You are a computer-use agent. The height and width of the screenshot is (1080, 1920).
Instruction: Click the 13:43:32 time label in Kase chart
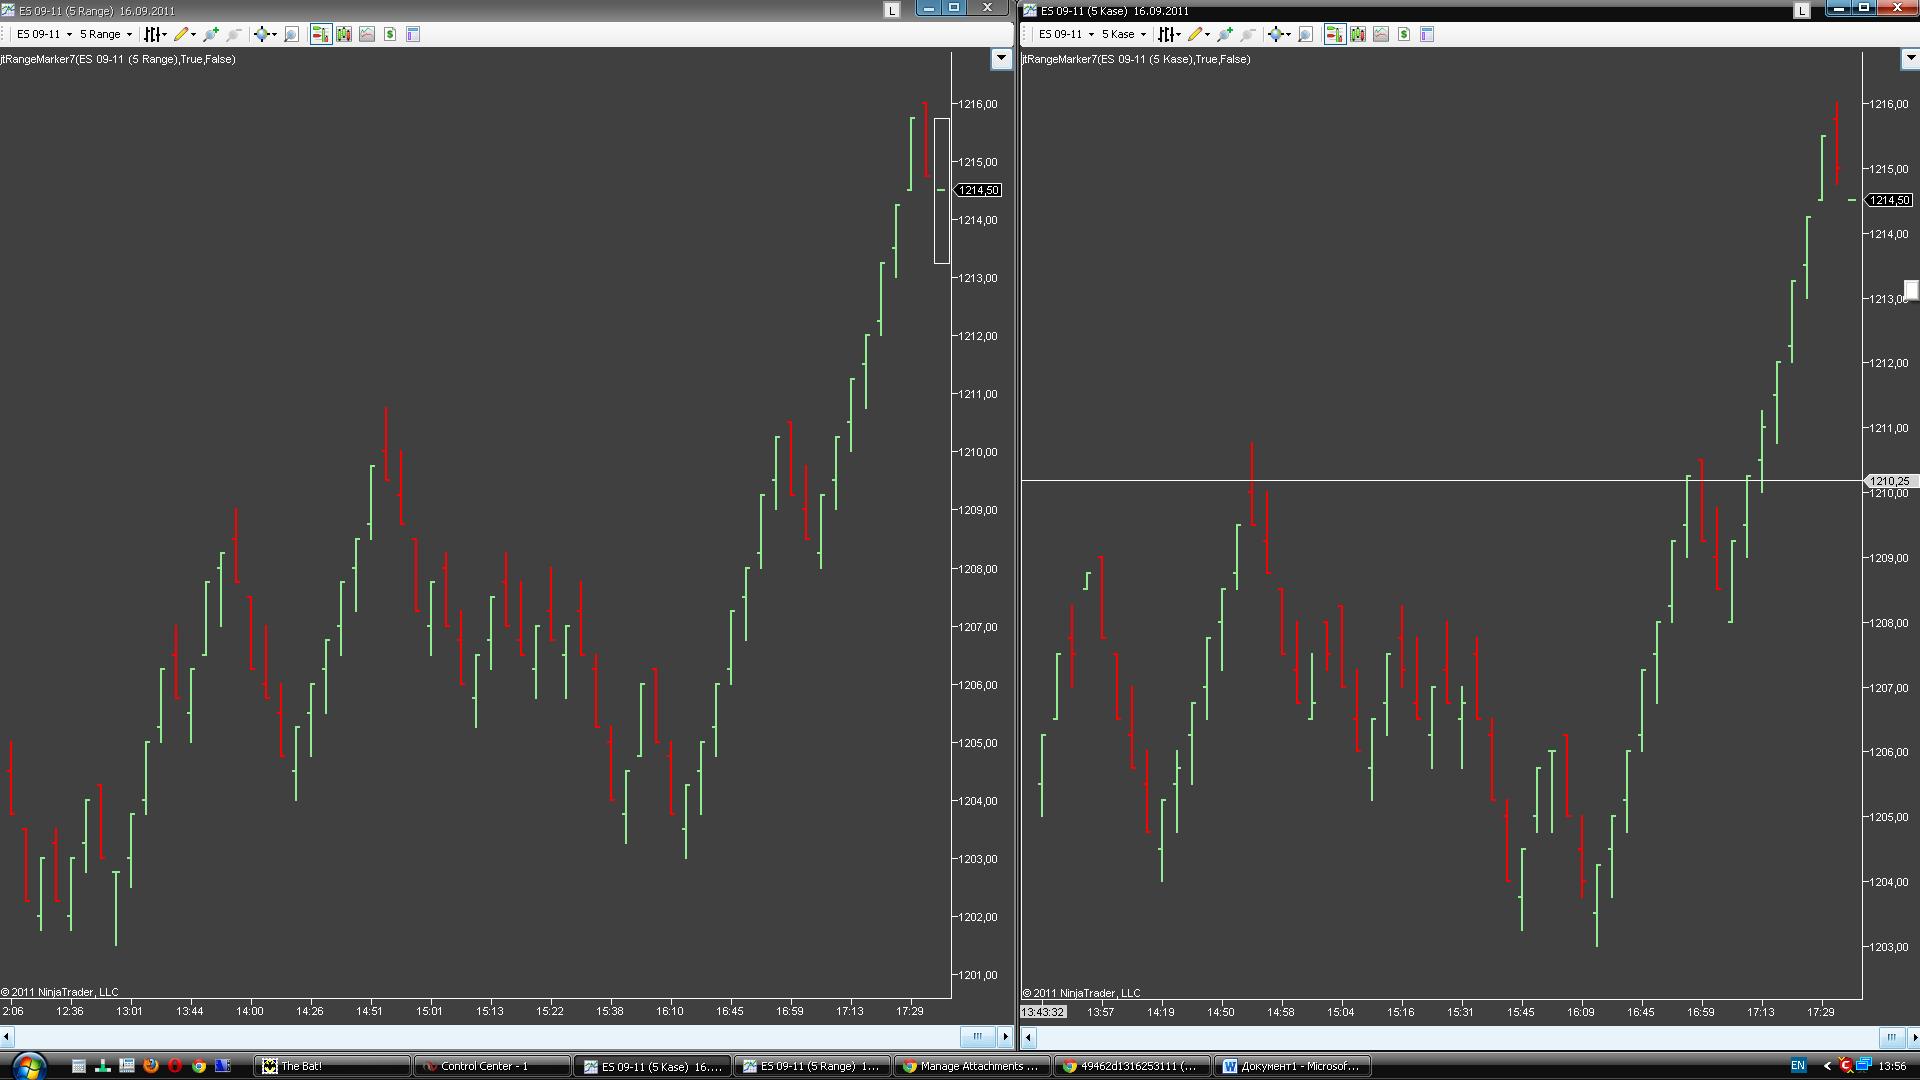[1043, 1012]
